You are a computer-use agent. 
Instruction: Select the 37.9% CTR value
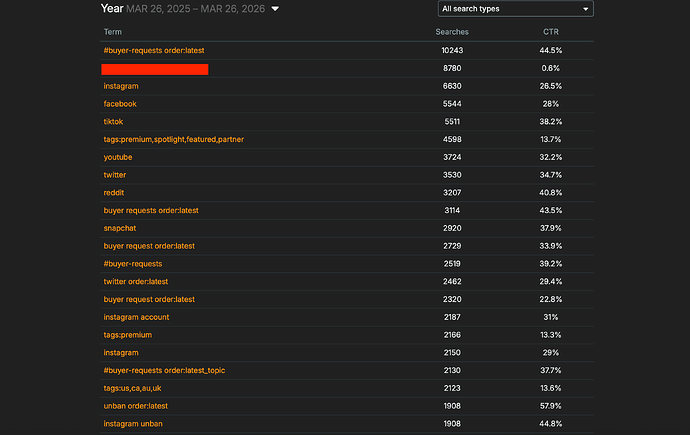pos(551,228)
